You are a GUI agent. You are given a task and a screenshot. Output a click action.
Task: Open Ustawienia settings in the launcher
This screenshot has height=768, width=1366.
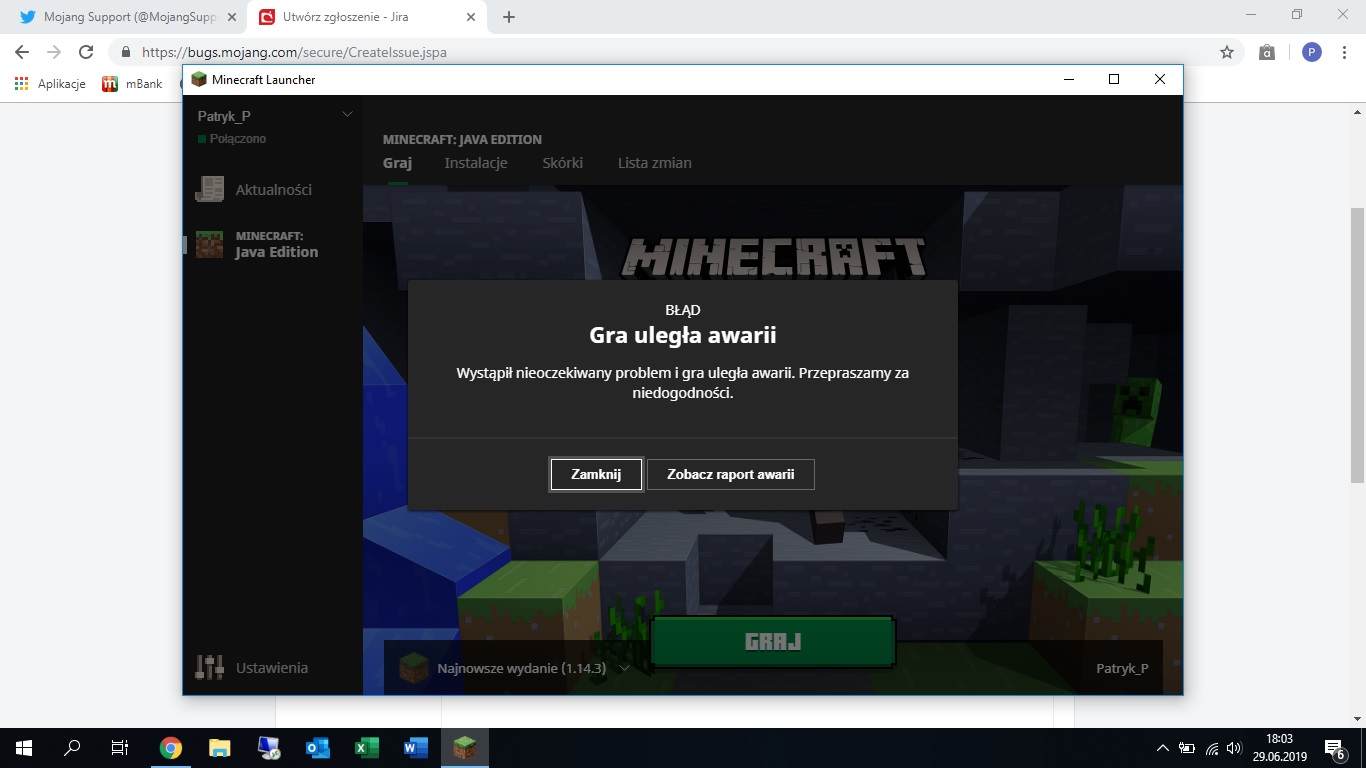(252, 668)
